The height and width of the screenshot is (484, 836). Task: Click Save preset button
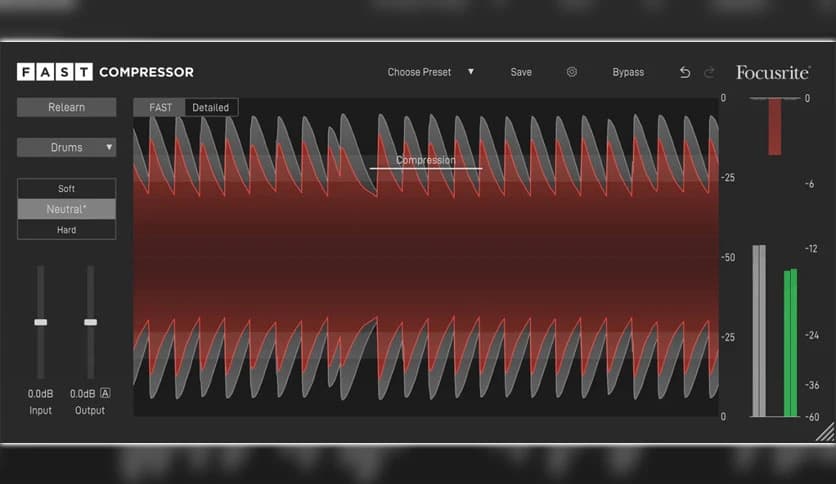[521, 72]
